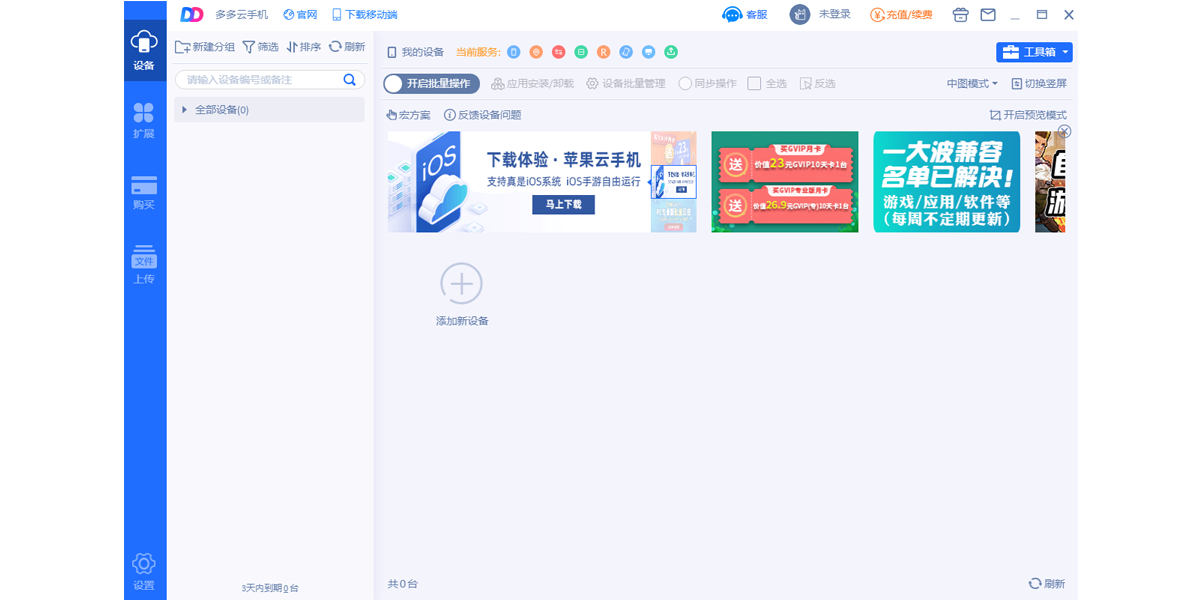The image size is (1200, 600).
Task: Click the location service icon in 当前服务
Action: (537, 51)
